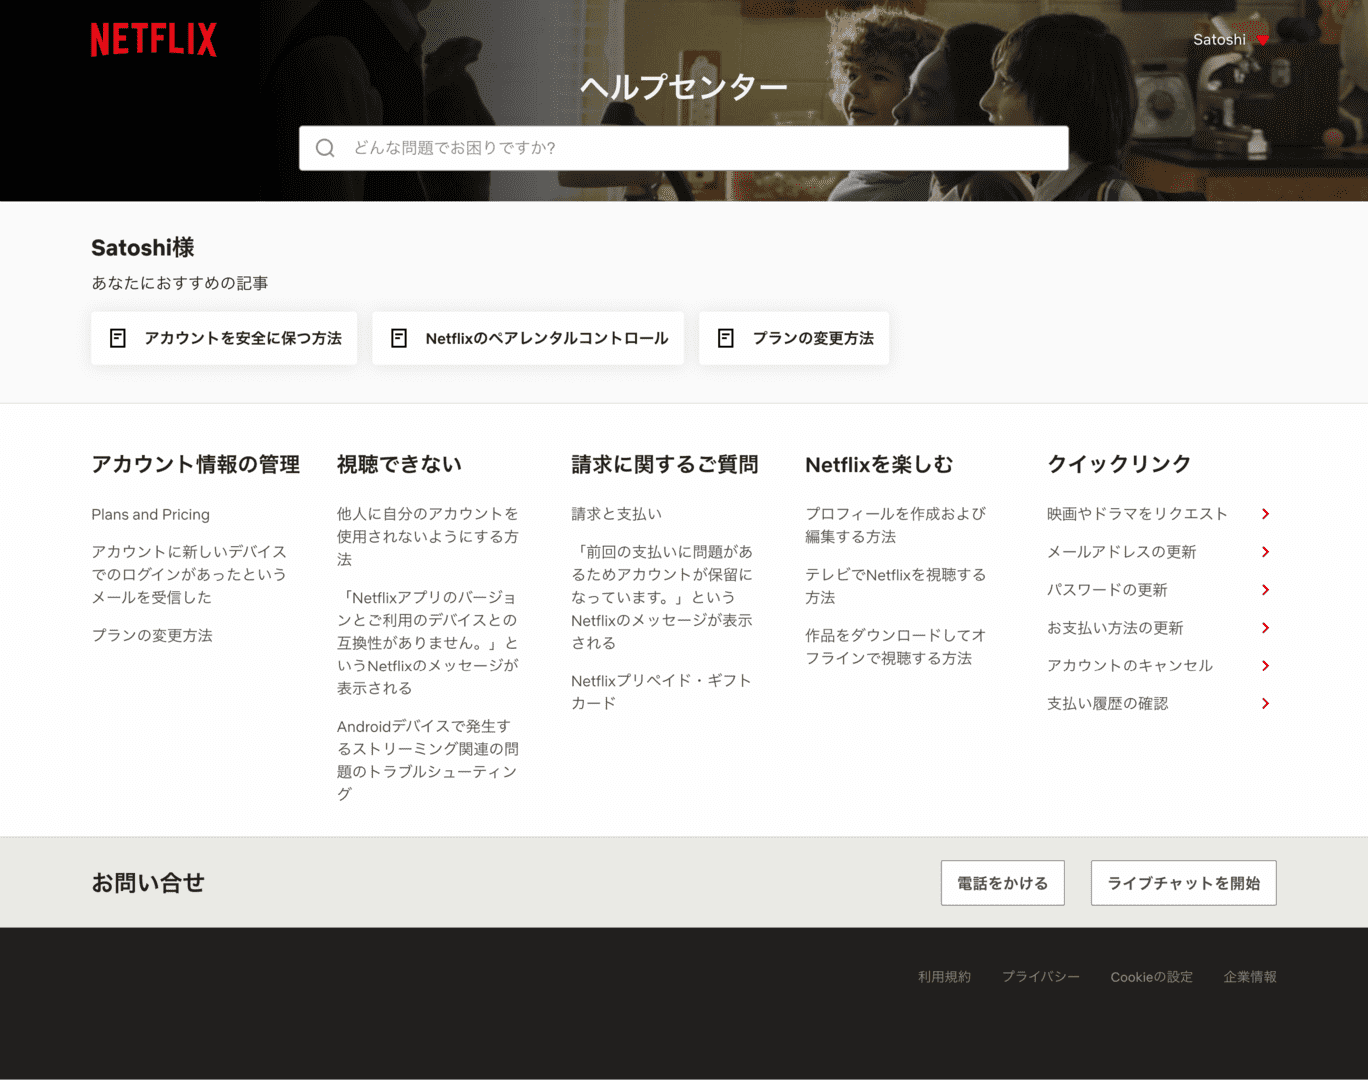
Task: Open 企業情報 footer link
Action: [1250, 977]
